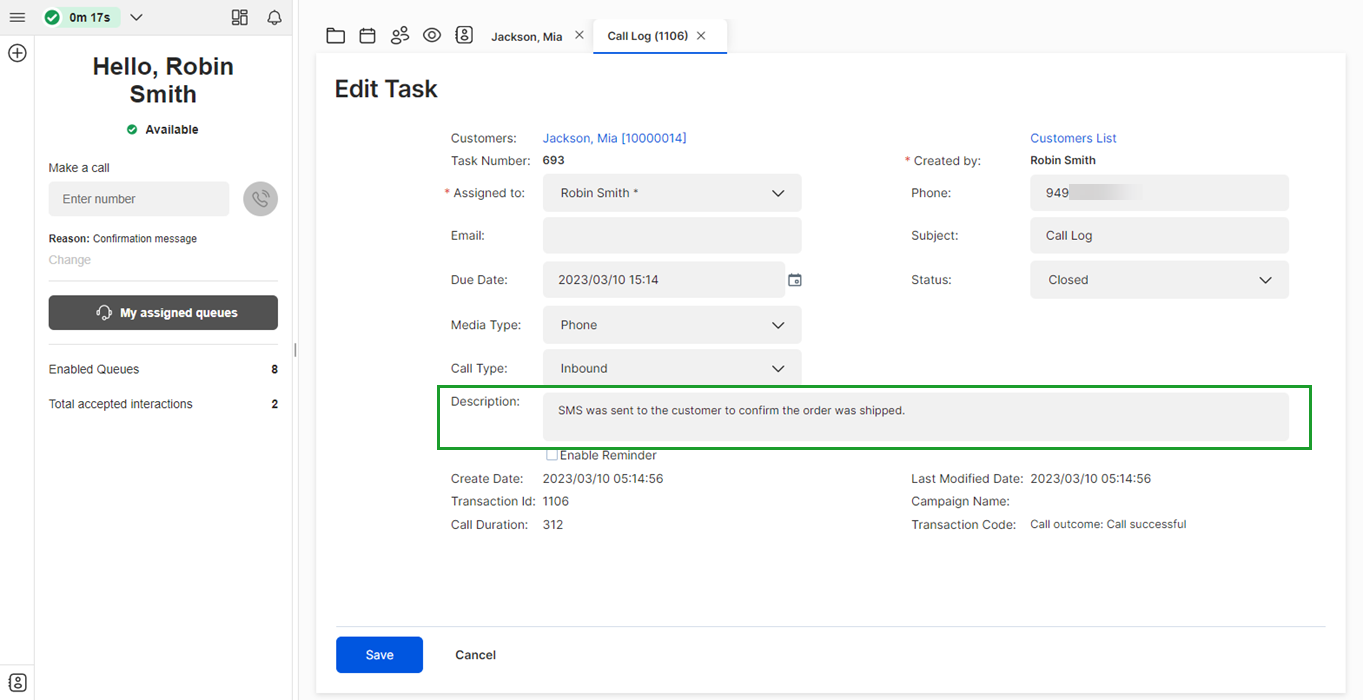Screen dimensions: 1363x700
Task: Click the panel collapse handle beside sidebar
Action: click(295, 350)
